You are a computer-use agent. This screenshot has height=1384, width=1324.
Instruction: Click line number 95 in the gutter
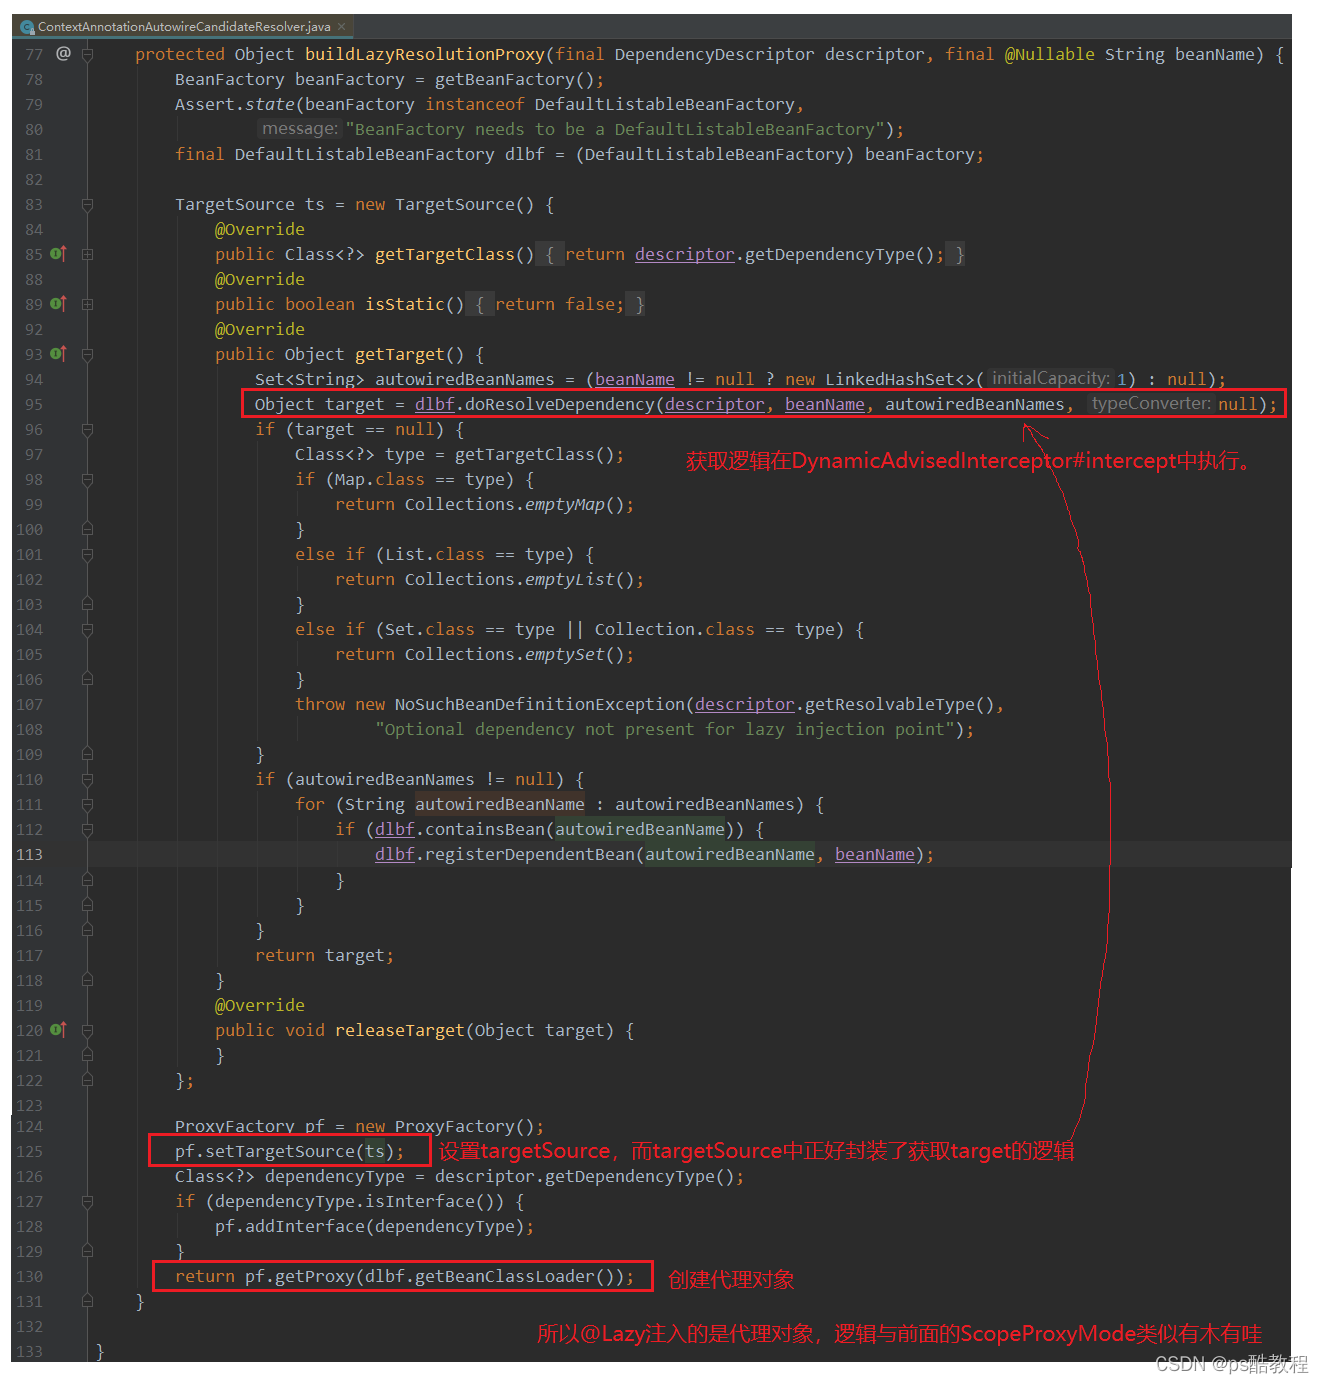(x=34, y=404)
